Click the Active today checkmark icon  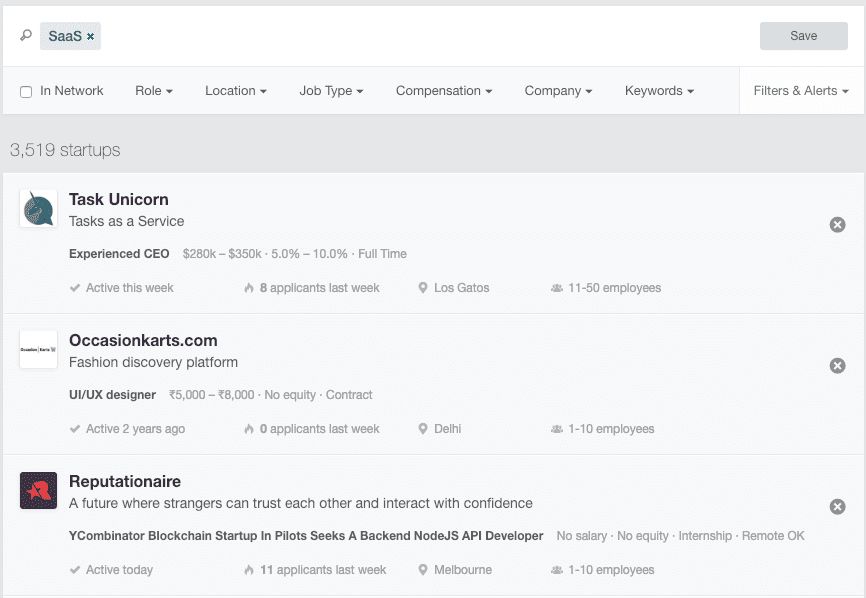coord(75,570)
